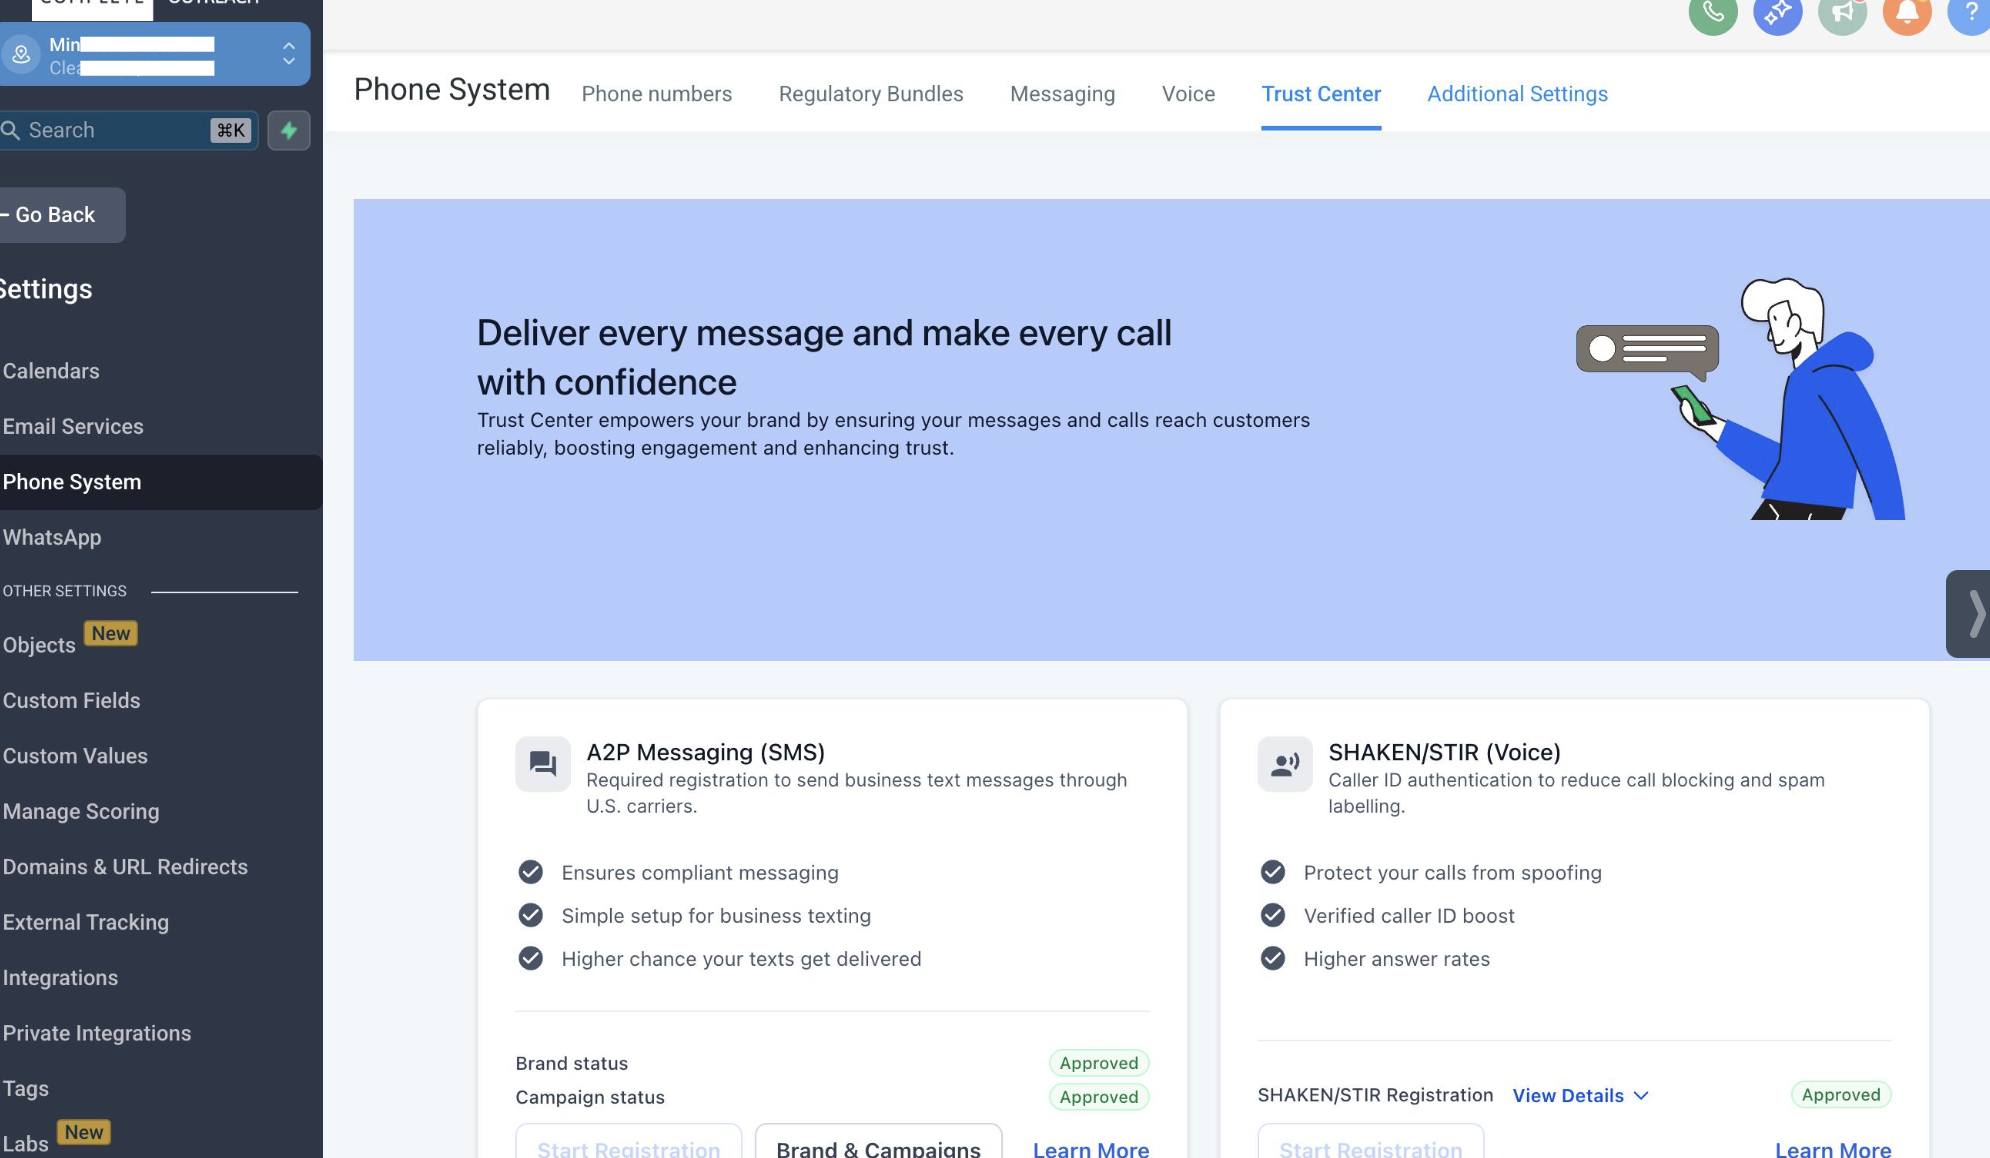This screenshot has height=1158, width=1990.
Task: Open Custom Fields in sidebar
Action: (x=71, y=700)
